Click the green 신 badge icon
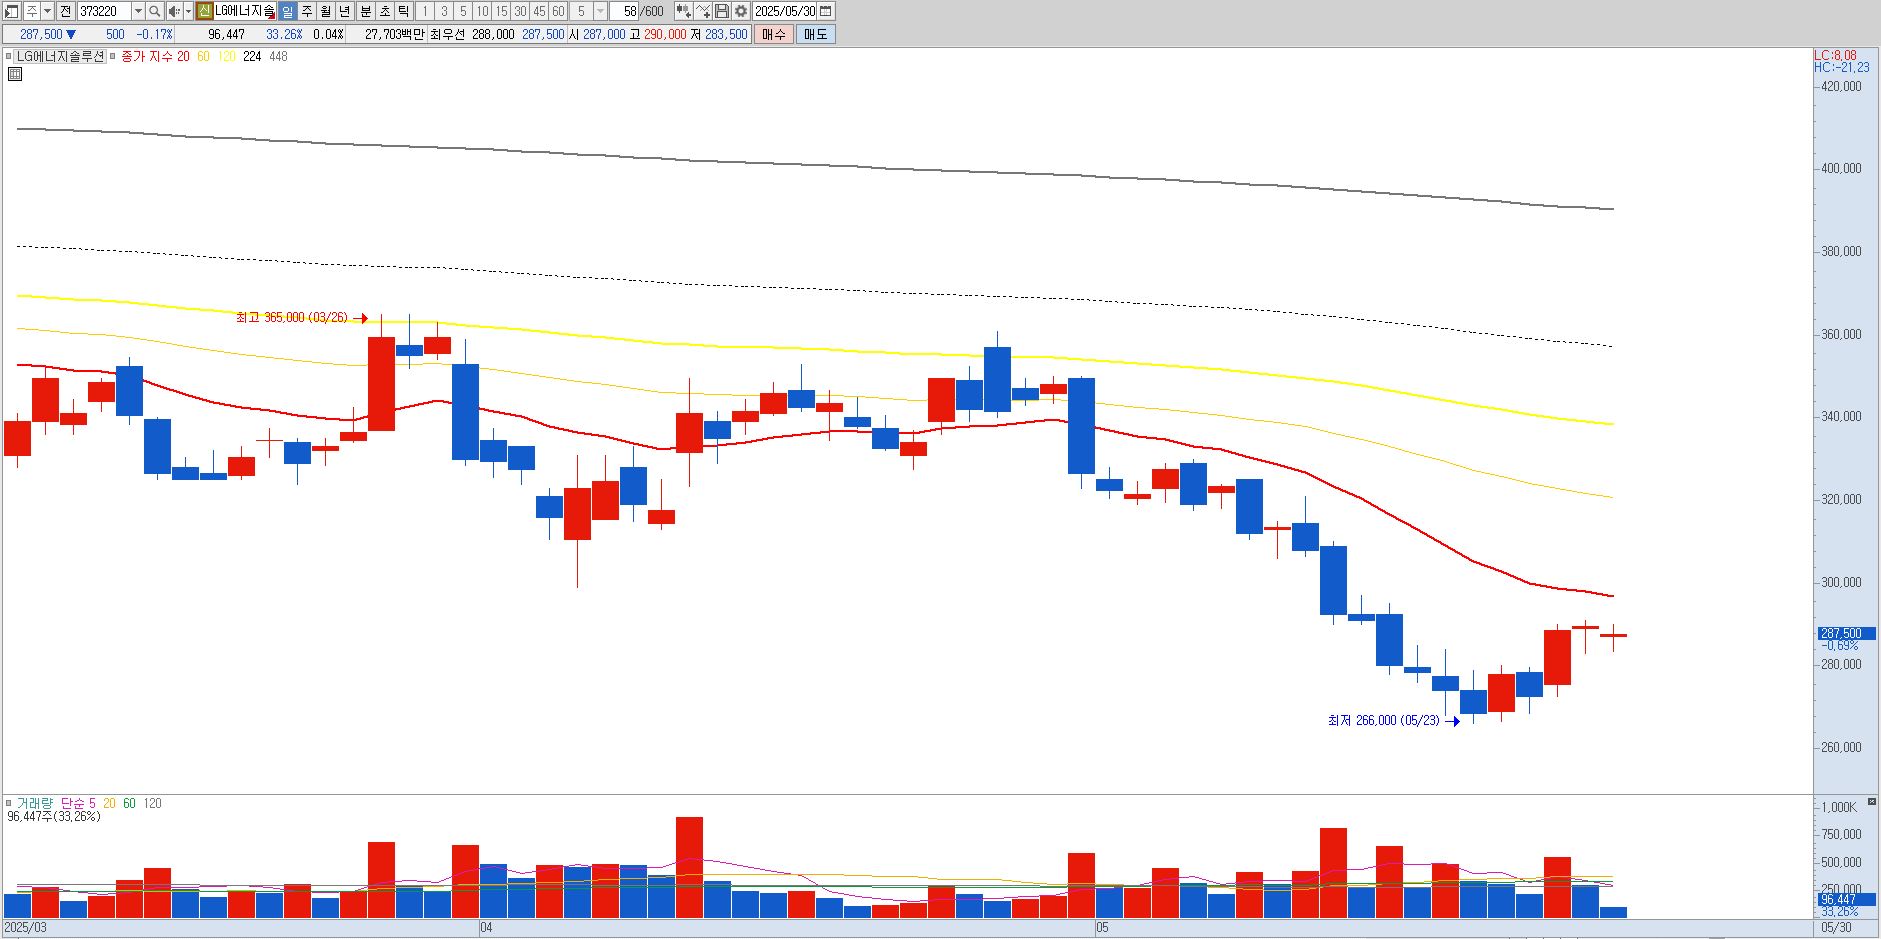1881x939 pixels. click(x=204, y=11)
